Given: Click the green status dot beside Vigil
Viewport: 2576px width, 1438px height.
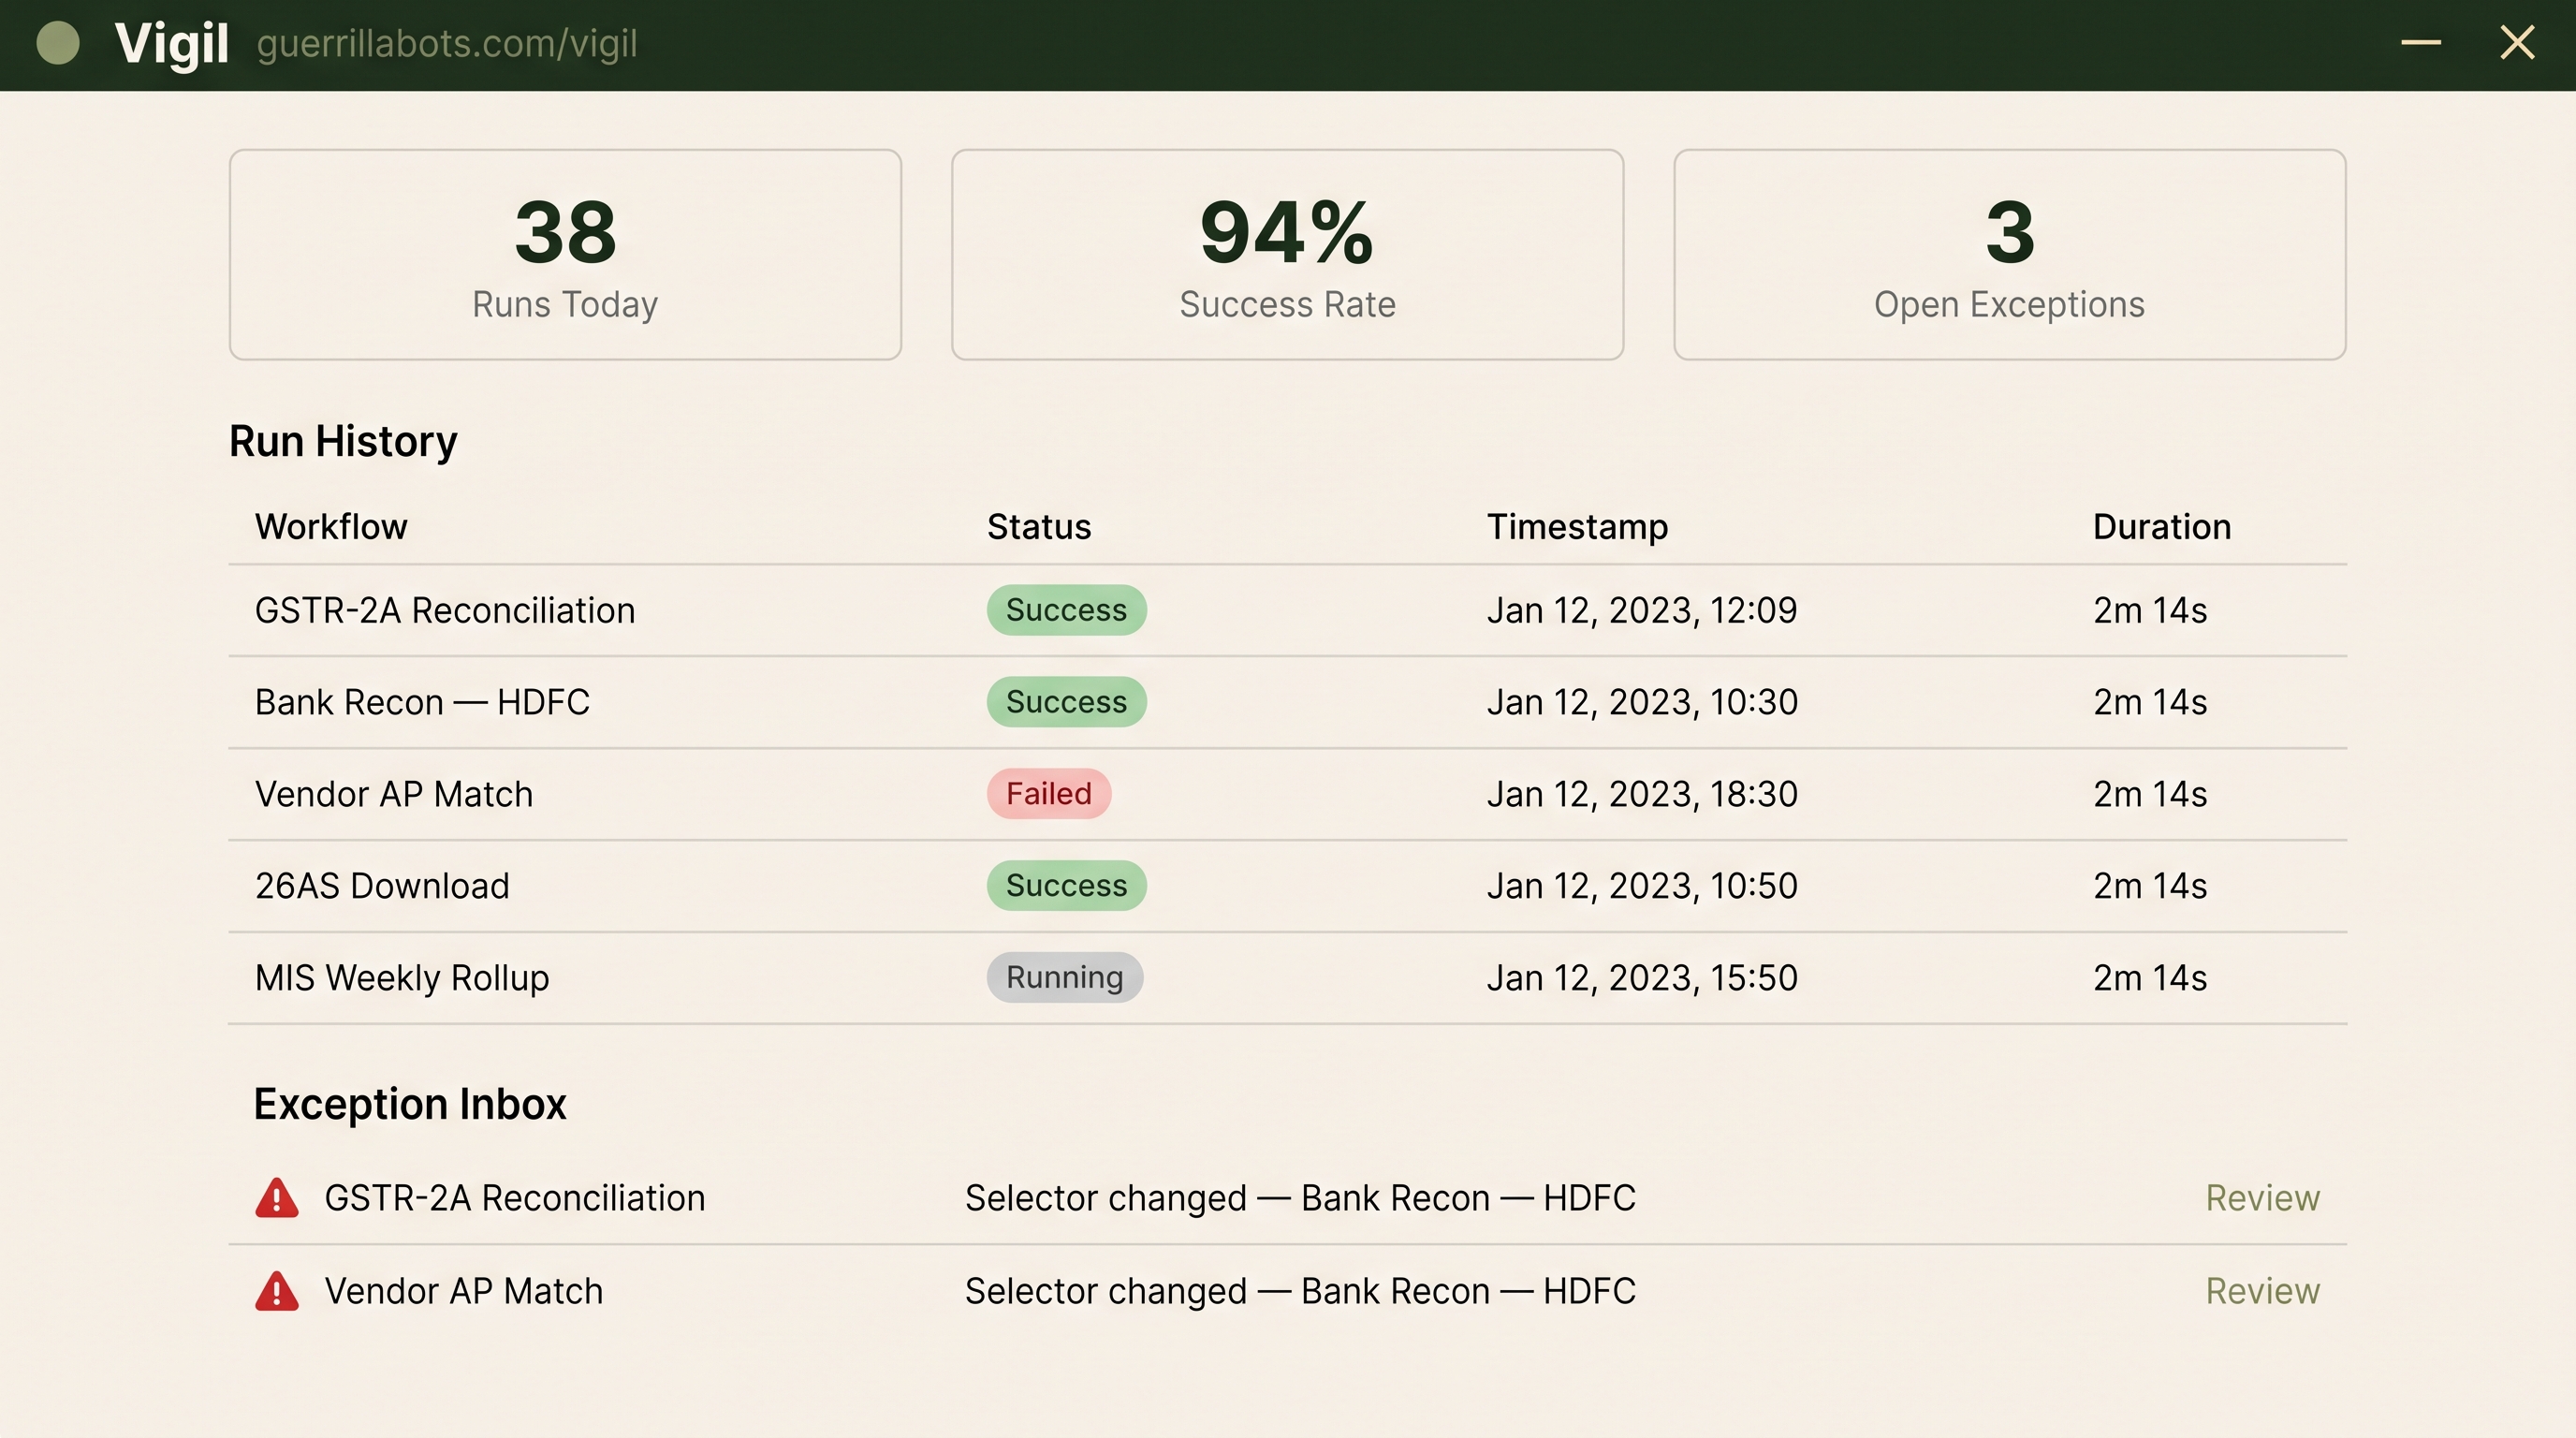Looking at the screenshot, I should click(58, 44).
